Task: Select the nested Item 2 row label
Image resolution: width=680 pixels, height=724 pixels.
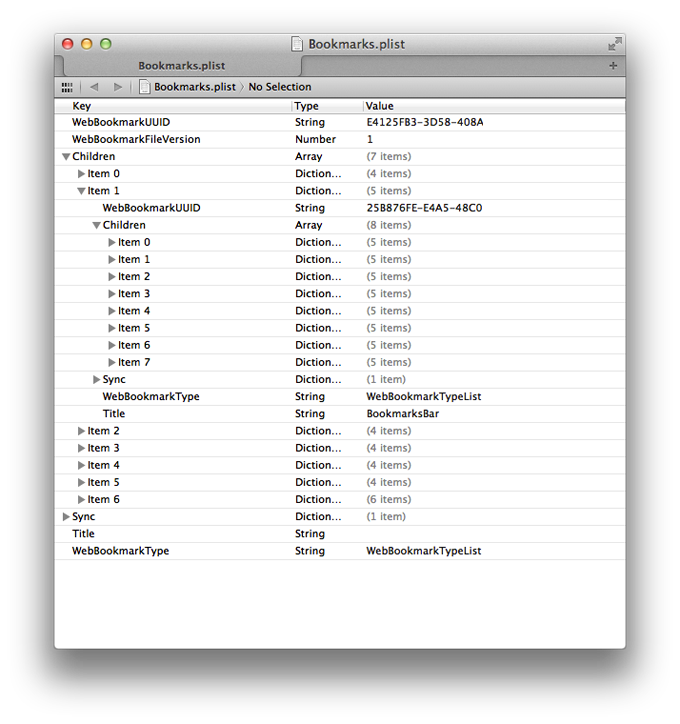Action: [134, 277]
